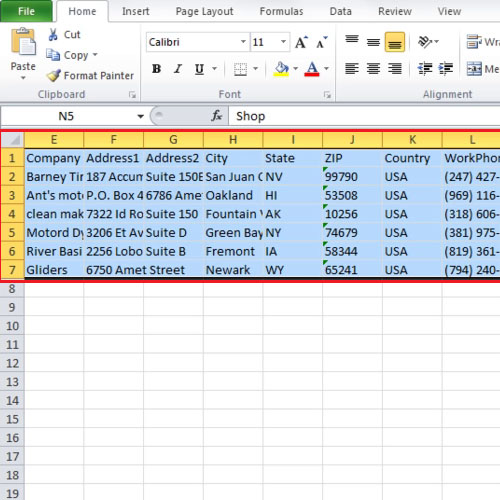This screenshot has width=500, height=500.
Task: Click the Merge & Center icon
Action: [x=474, y=69]
